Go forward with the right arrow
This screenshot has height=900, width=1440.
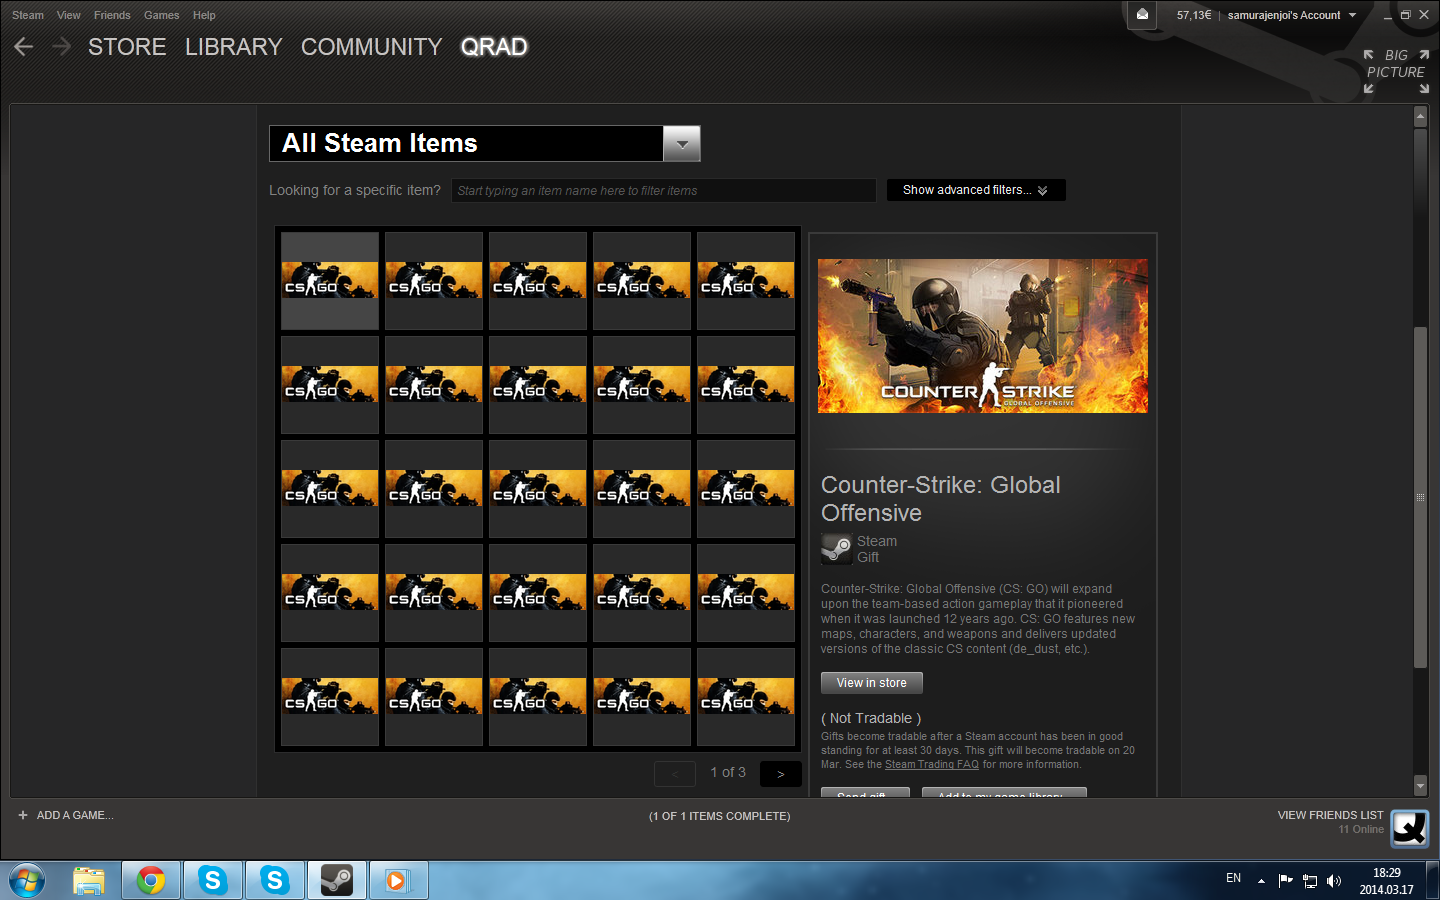[61, 47]
